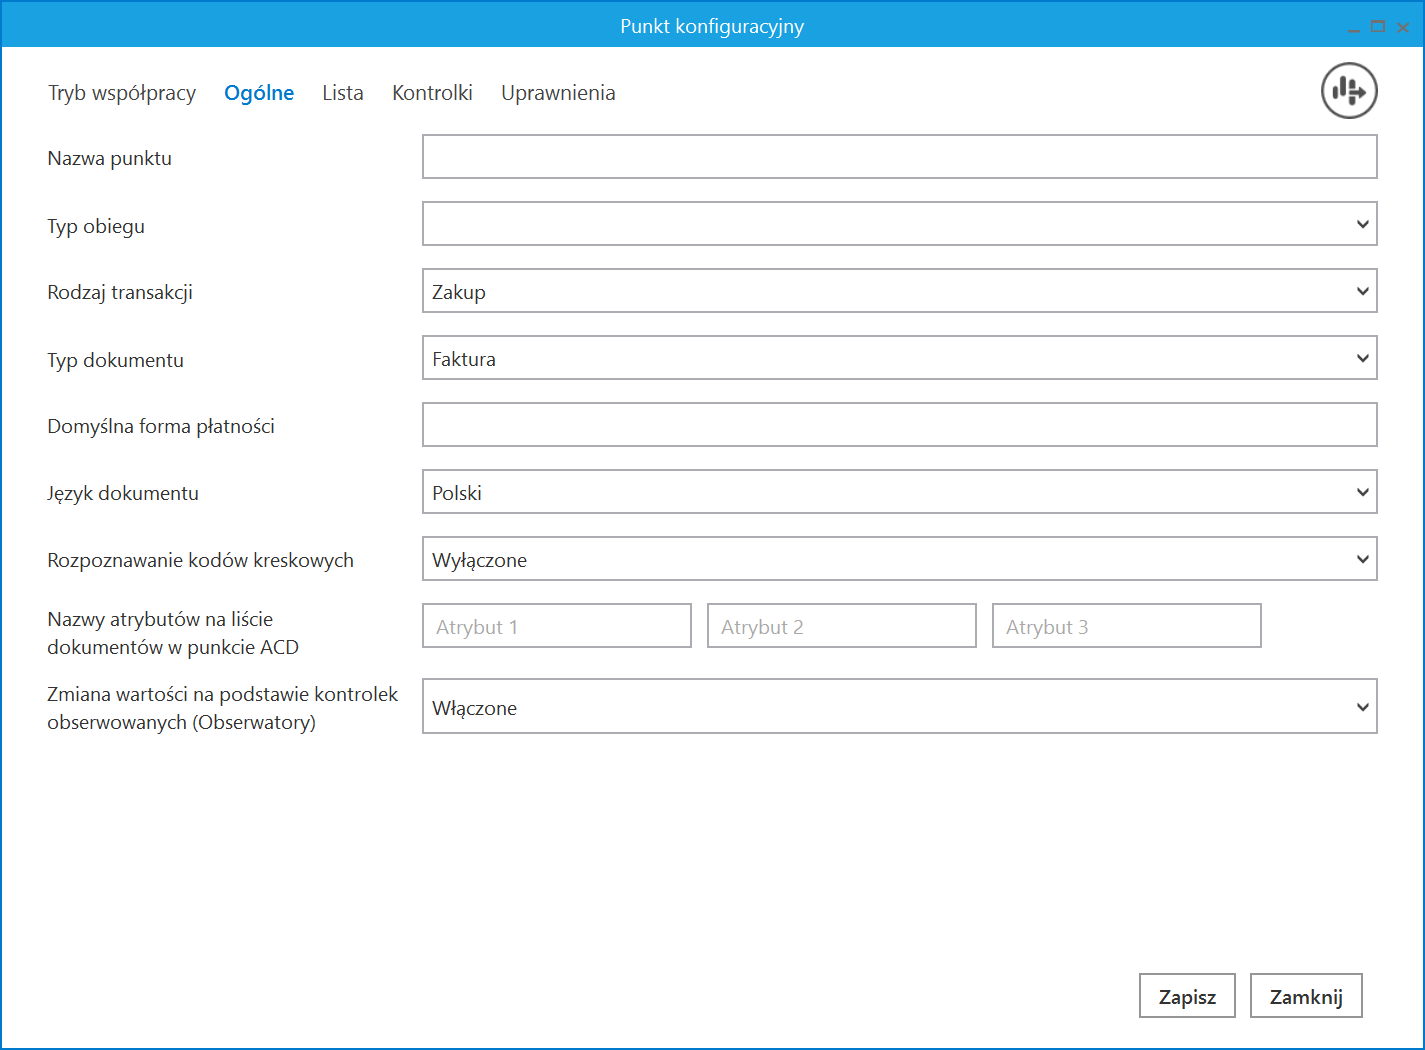This screenshot has height=1050, width=1425.
Task: Switch to the Lista tab
Action: click(342, 93)
